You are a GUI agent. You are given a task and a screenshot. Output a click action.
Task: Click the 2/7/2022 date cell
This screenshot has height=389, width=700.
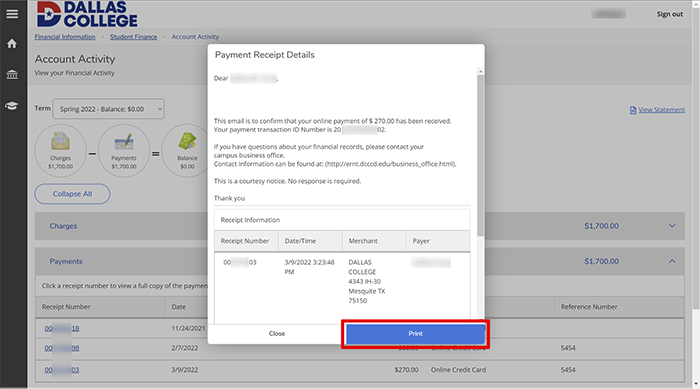pyautogui.click(x=185, y=348)
